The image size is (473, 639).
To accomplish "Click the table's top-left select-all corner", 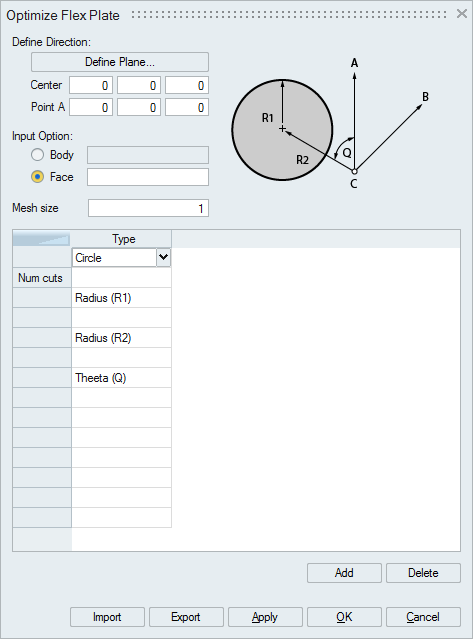I will click(42, 239).
